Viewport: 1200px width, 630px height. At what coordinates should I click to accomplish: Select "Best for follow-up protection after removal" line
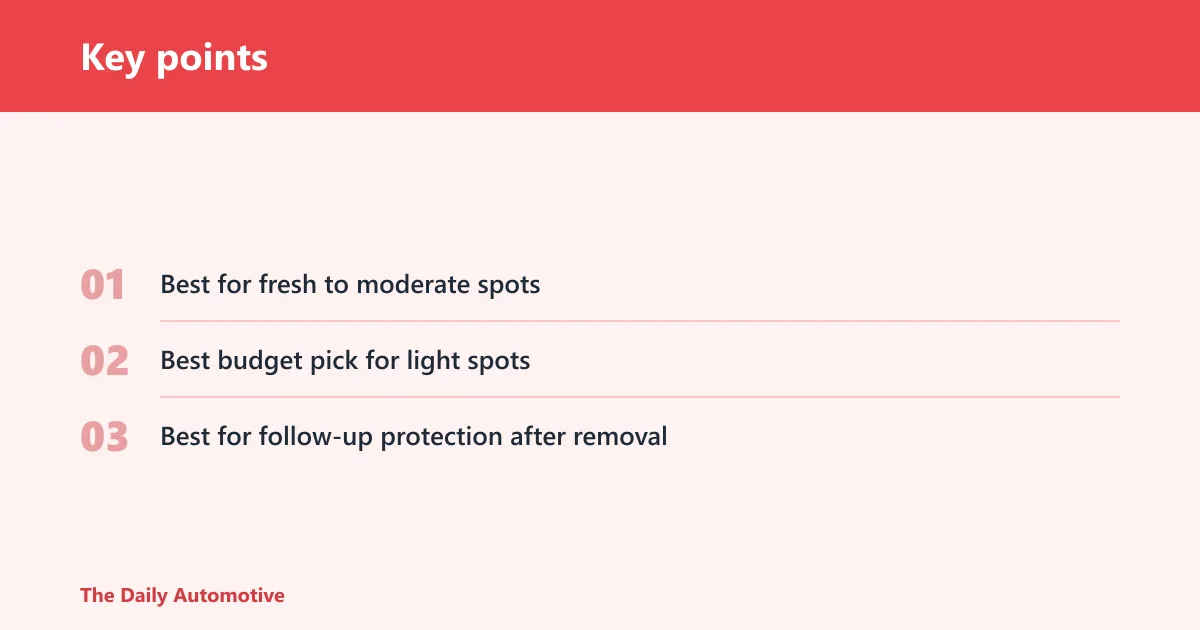(414, 437)
